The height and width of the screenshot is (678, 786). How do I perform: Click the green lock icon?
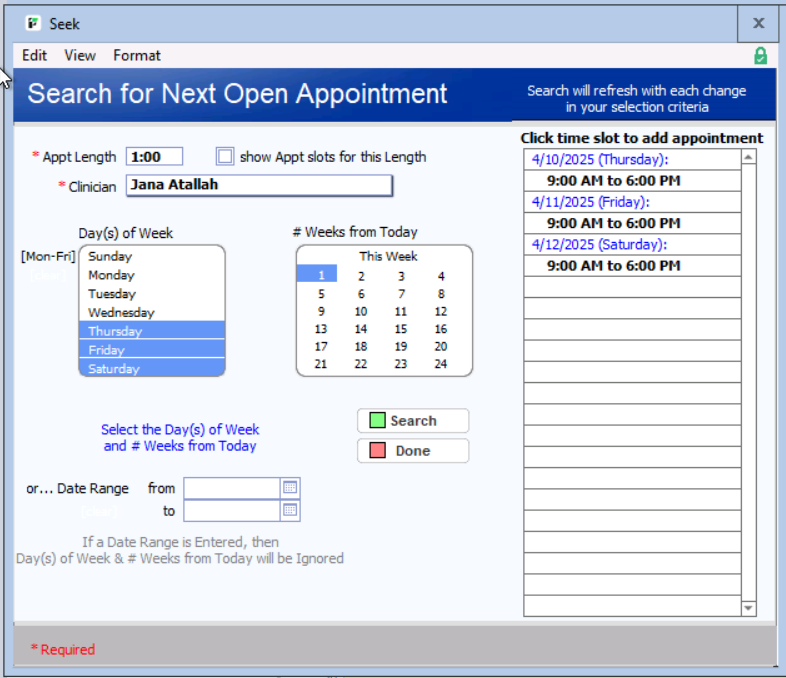760,56
